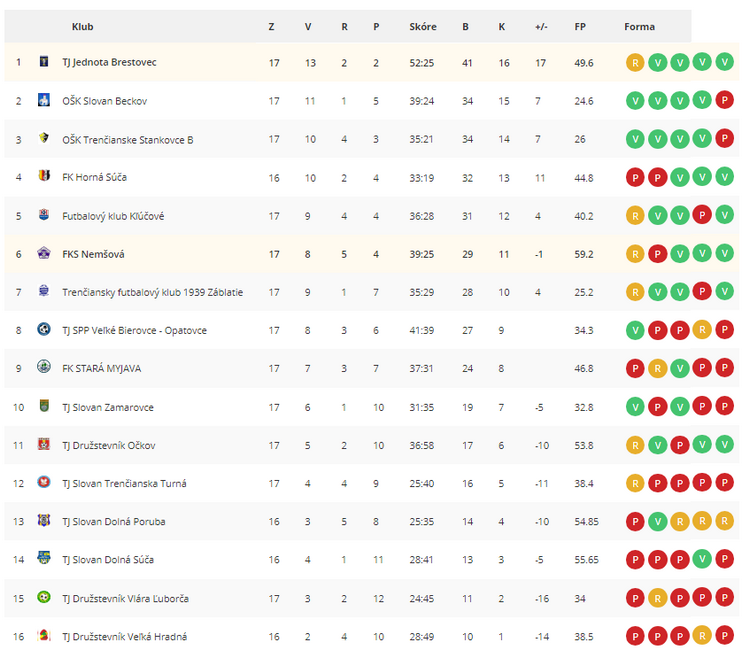Sort table by Klub column header
This screenshot has height=666, width=750.
[82, 27]
